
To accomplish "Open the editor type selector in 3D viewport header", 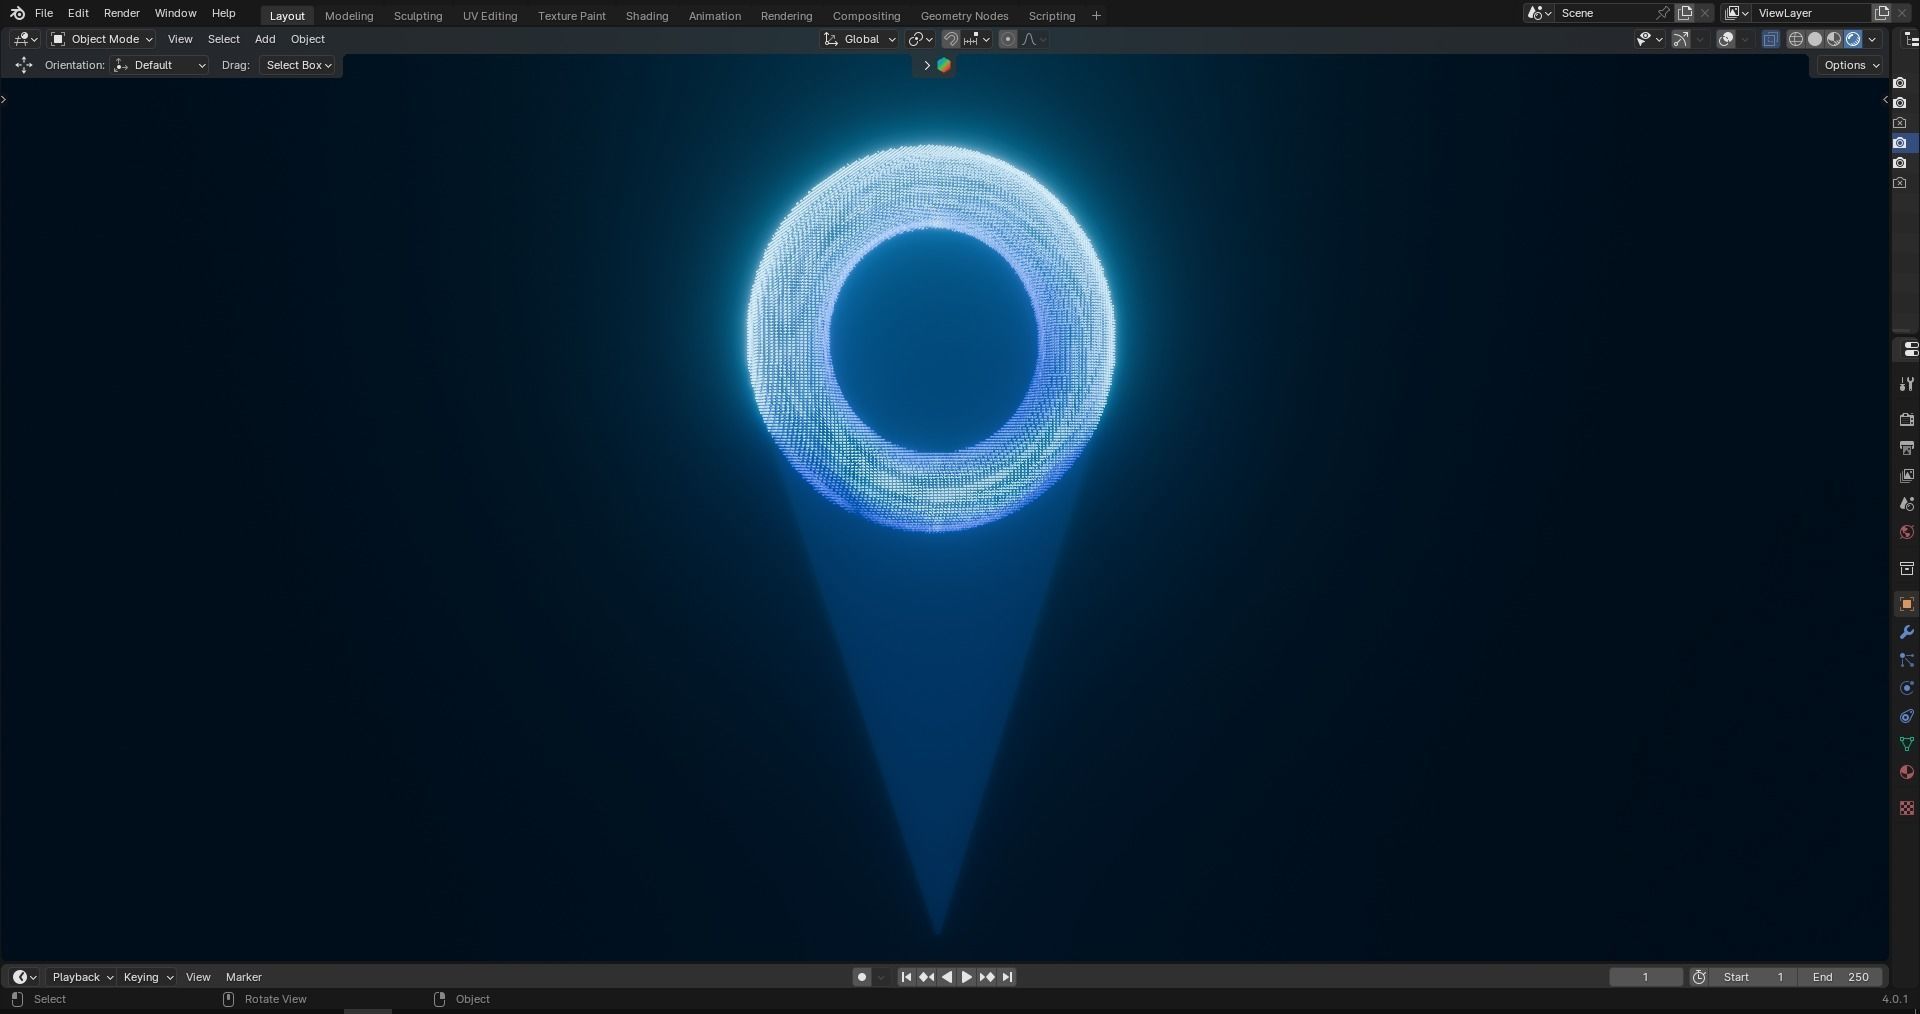I will 25,39.
